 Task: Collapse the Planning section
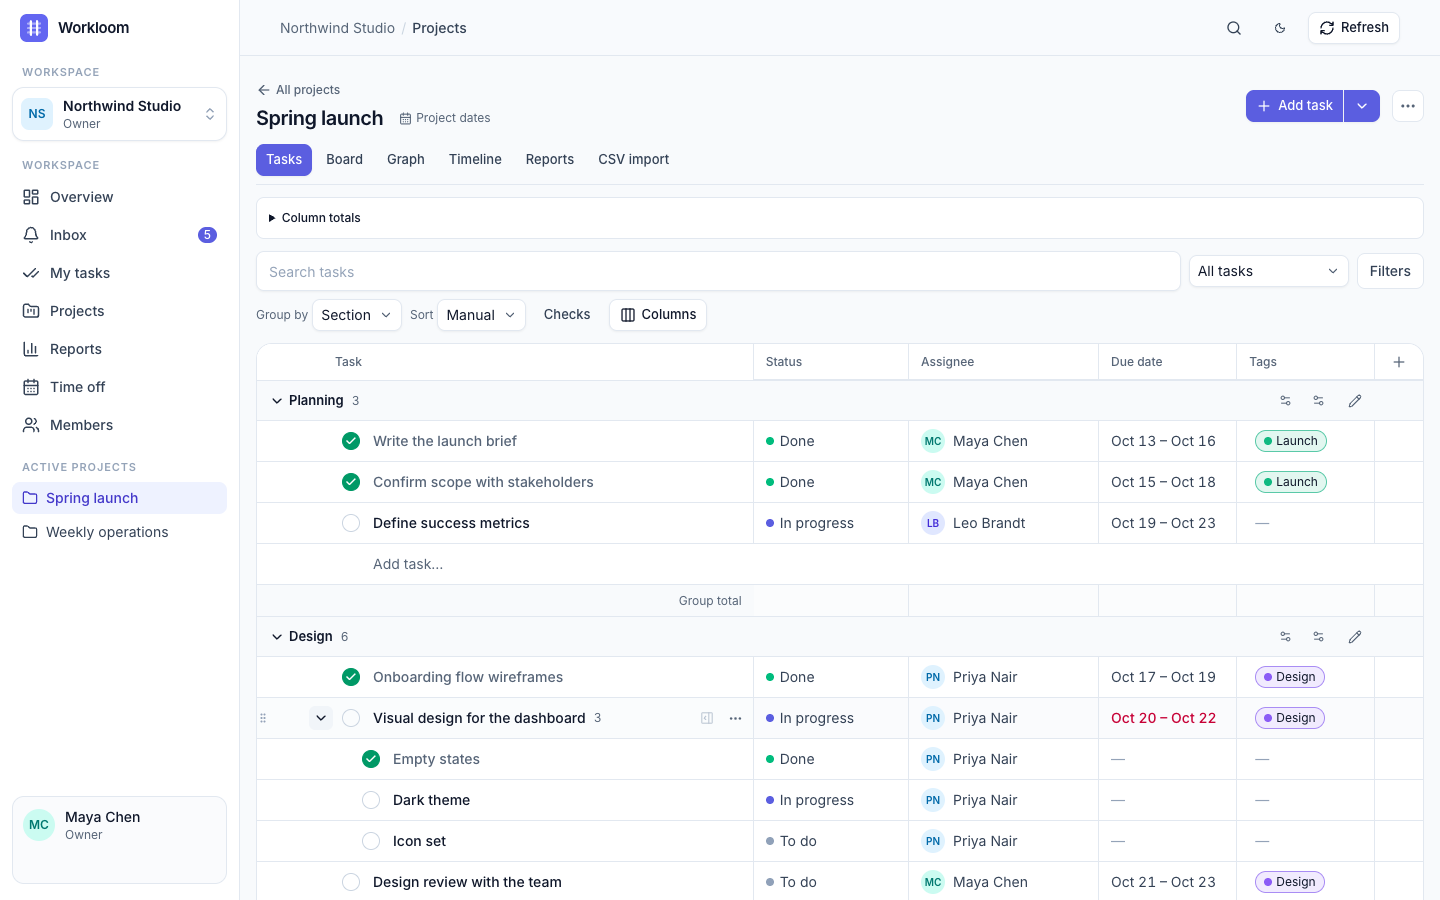277,401
